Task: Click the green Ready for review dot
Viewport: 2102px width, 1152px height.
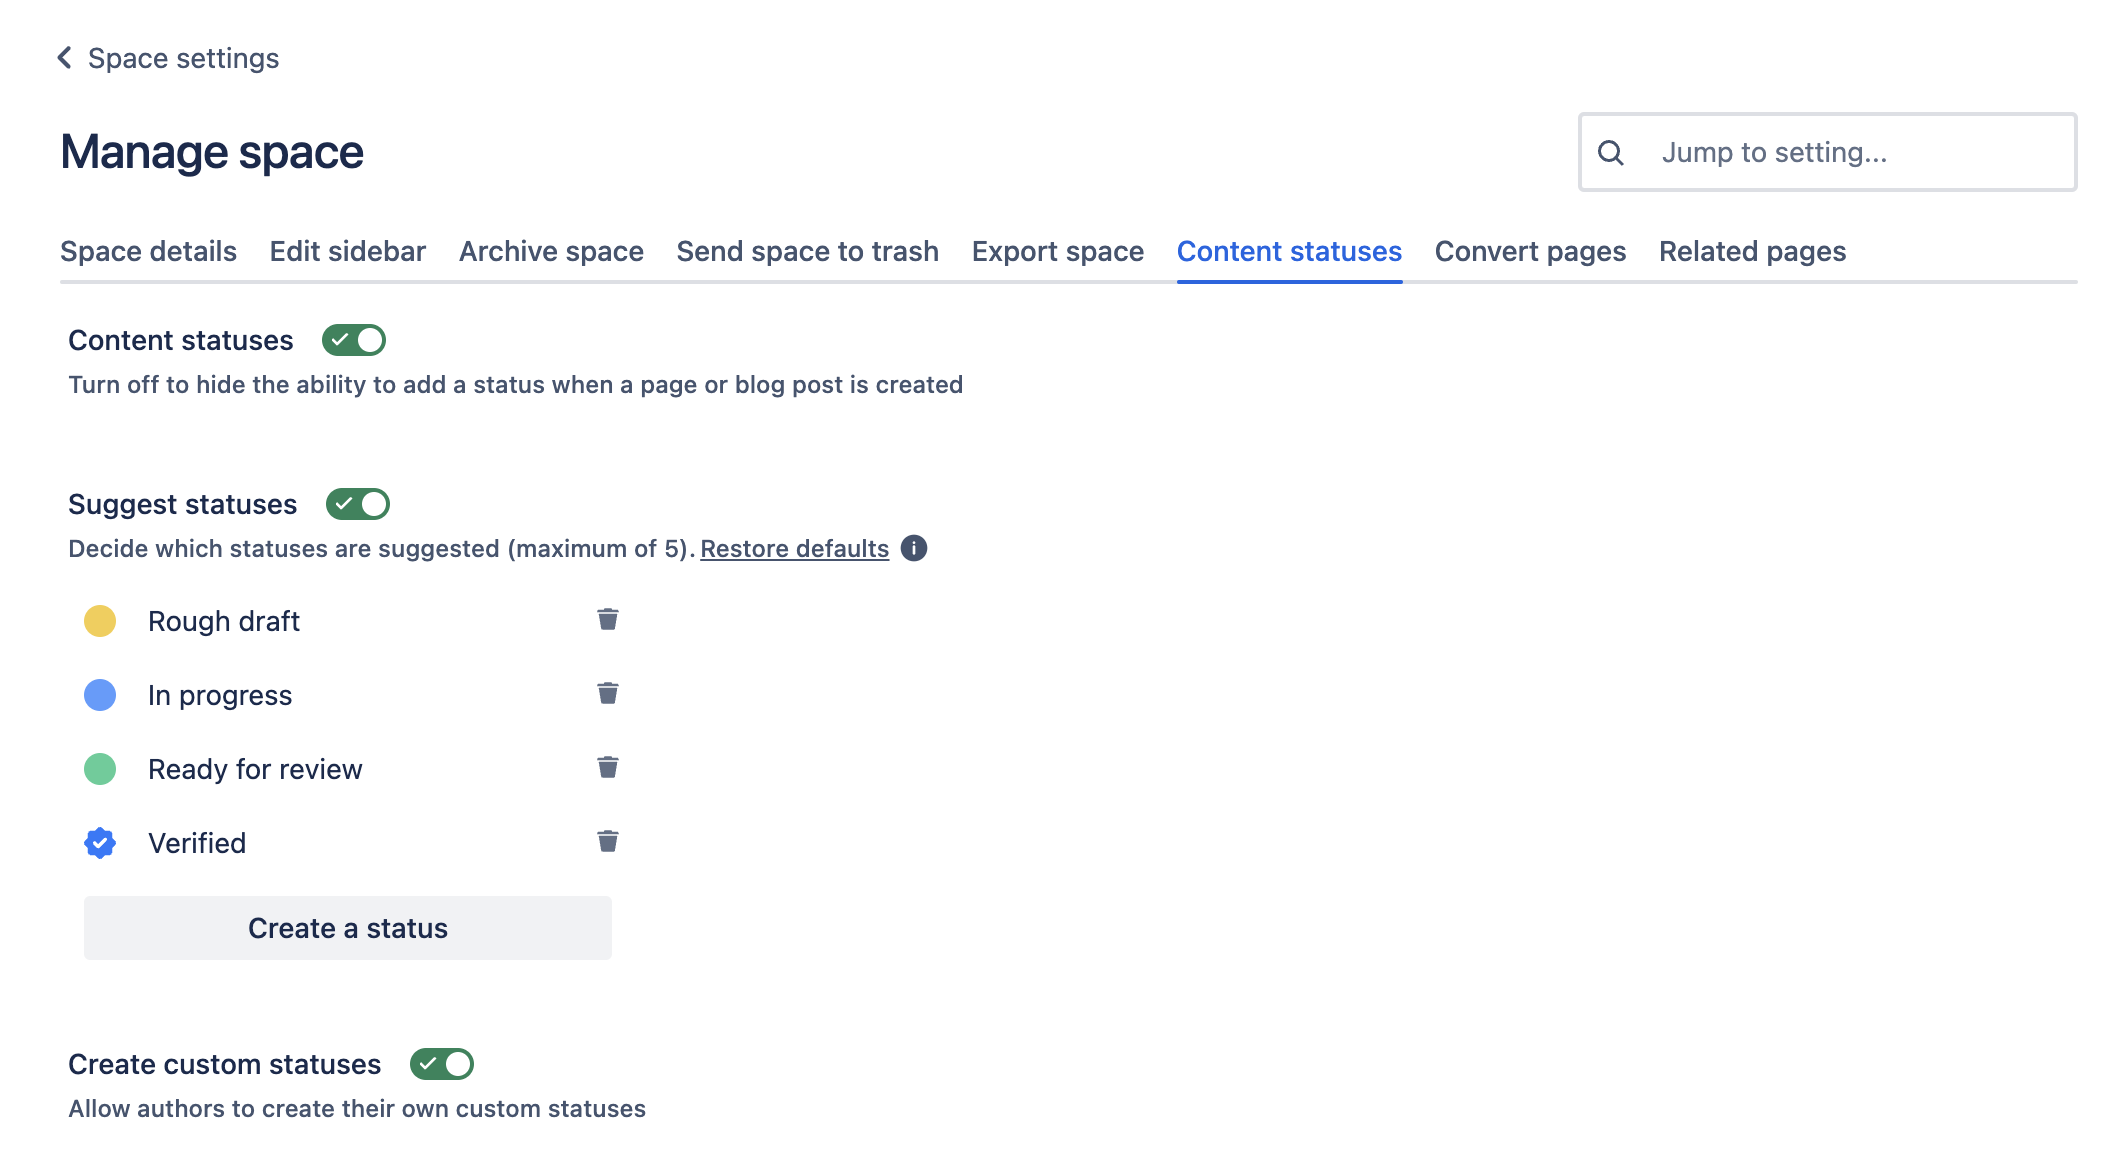Action: [100, 769]
